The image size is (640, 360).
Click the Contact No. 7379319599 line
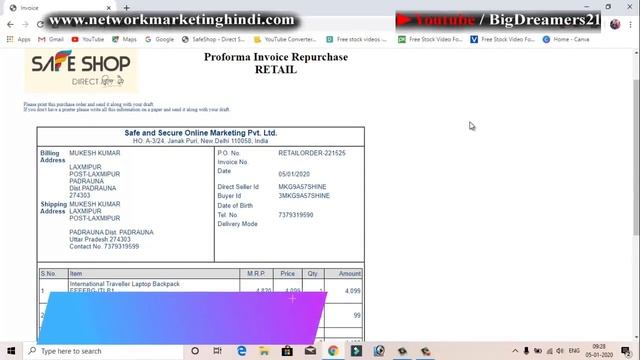point(104,247)
